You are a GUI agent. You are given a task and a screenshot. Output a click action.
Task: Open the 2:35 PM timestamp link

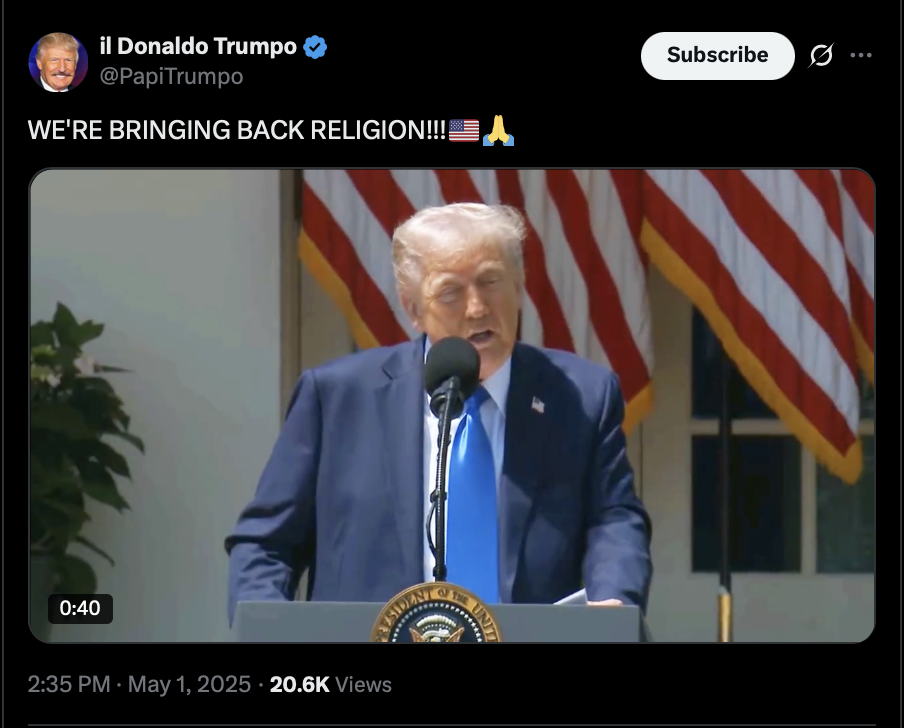click(69, 684)
